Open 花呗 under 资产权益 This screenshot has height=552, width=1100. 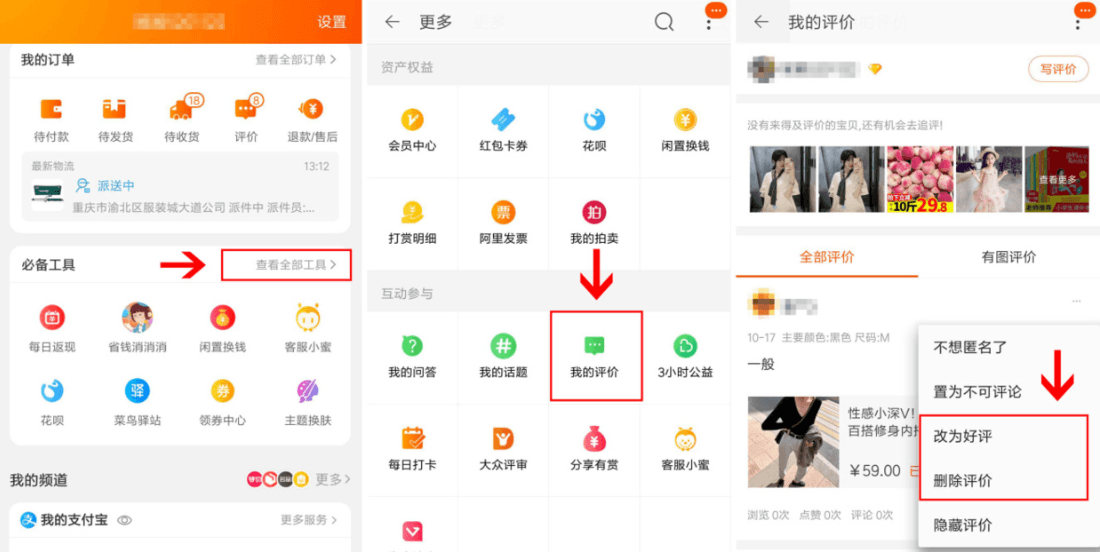594,121
